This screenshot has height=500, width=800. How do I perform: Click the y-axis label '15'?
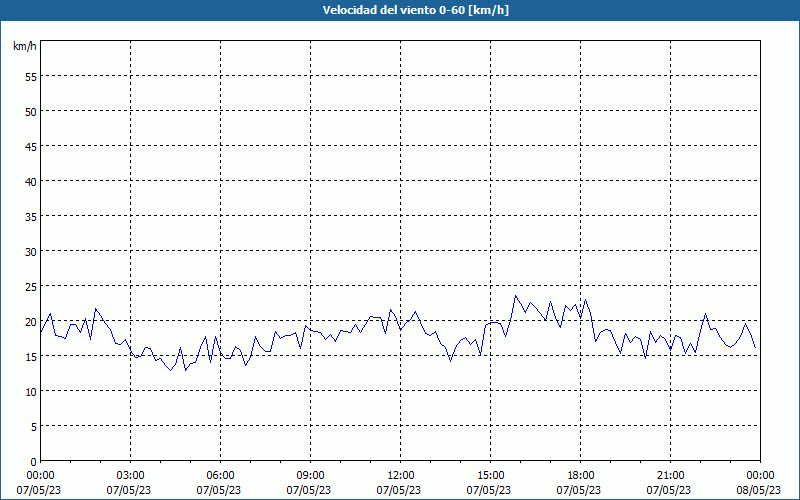coord(31,357)
